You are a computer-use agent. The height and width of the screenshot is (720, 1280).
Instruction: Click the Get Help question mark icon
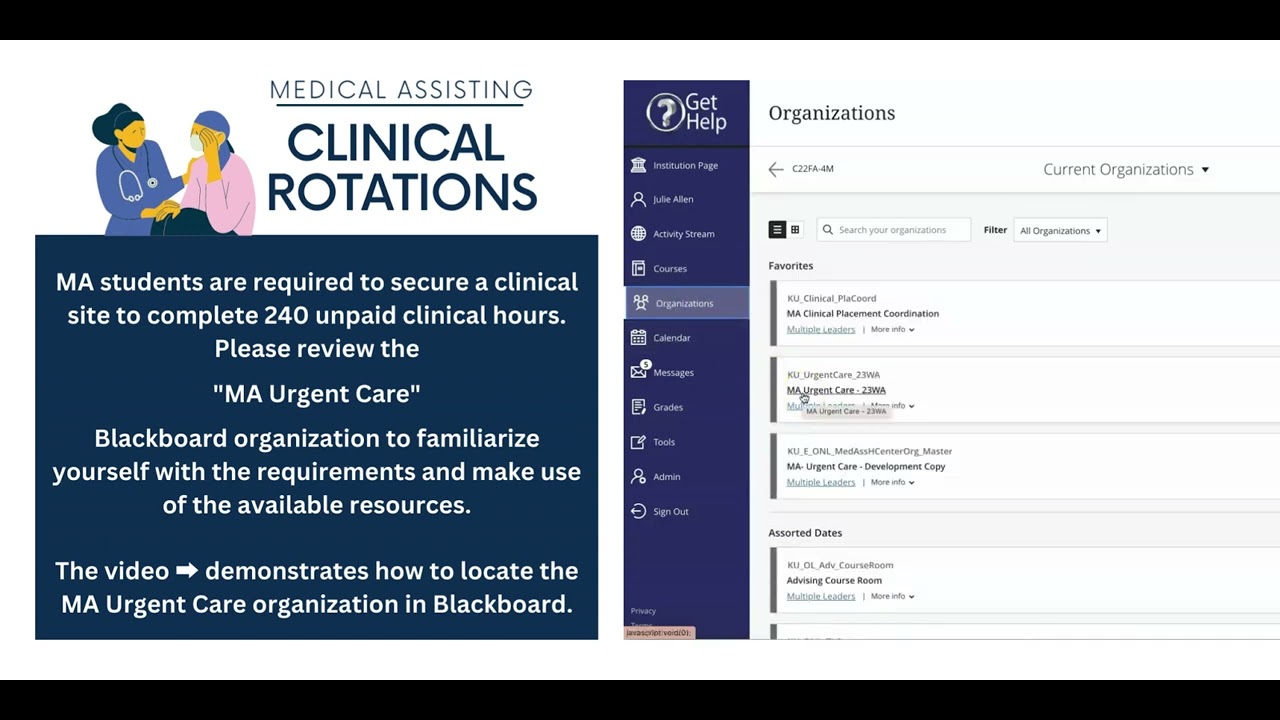click(x=664, y=112)
